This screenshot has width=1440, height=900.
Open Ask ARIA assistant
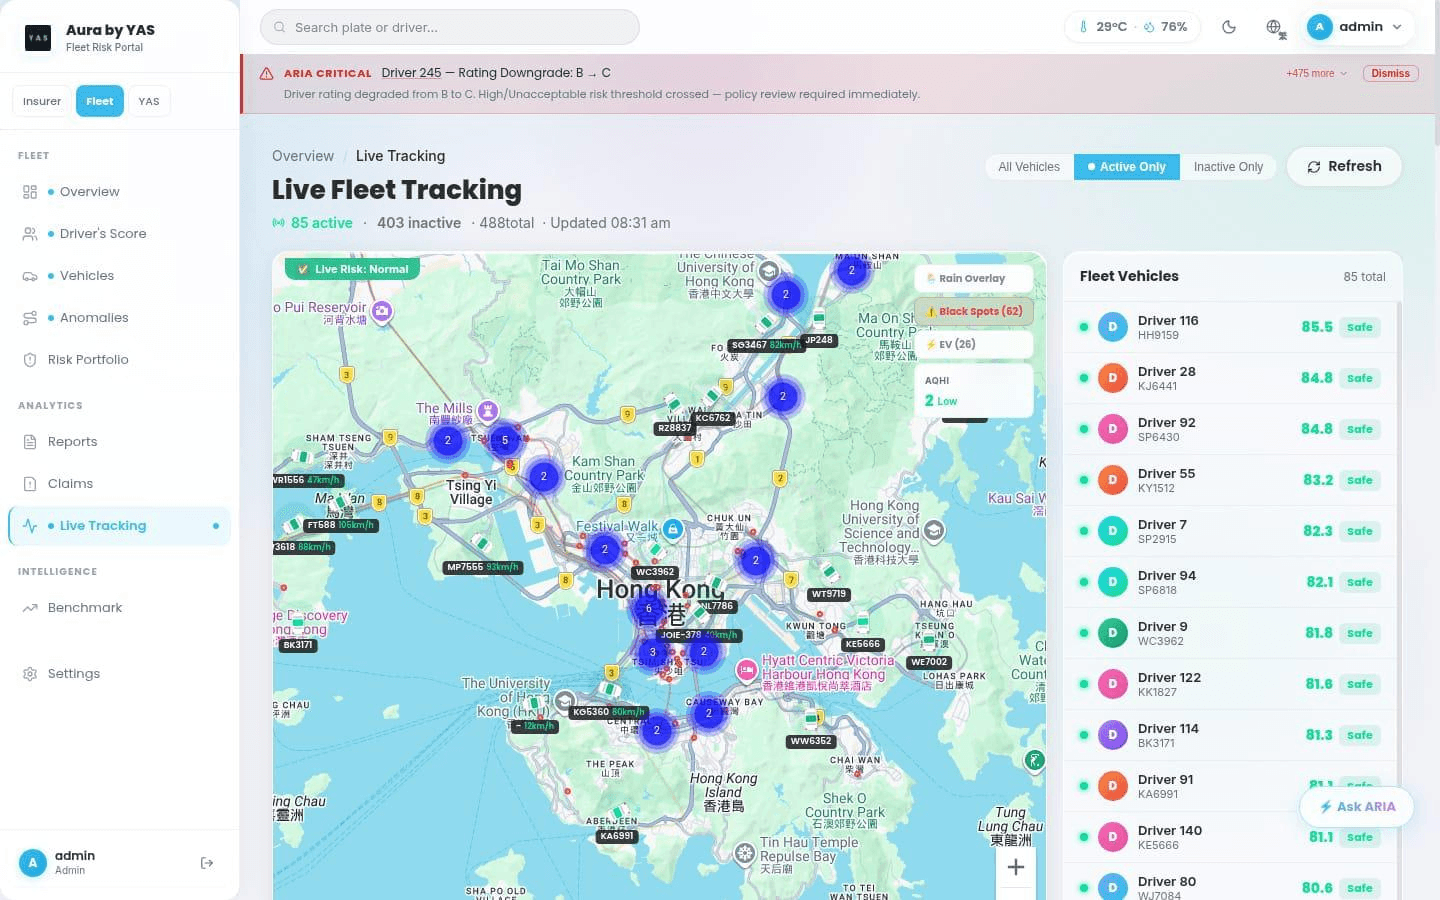[1357, 807]
